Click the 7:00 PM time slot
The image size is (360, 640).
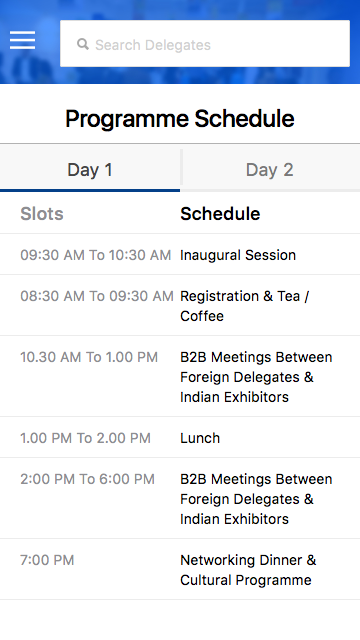[x=47, y=560]
